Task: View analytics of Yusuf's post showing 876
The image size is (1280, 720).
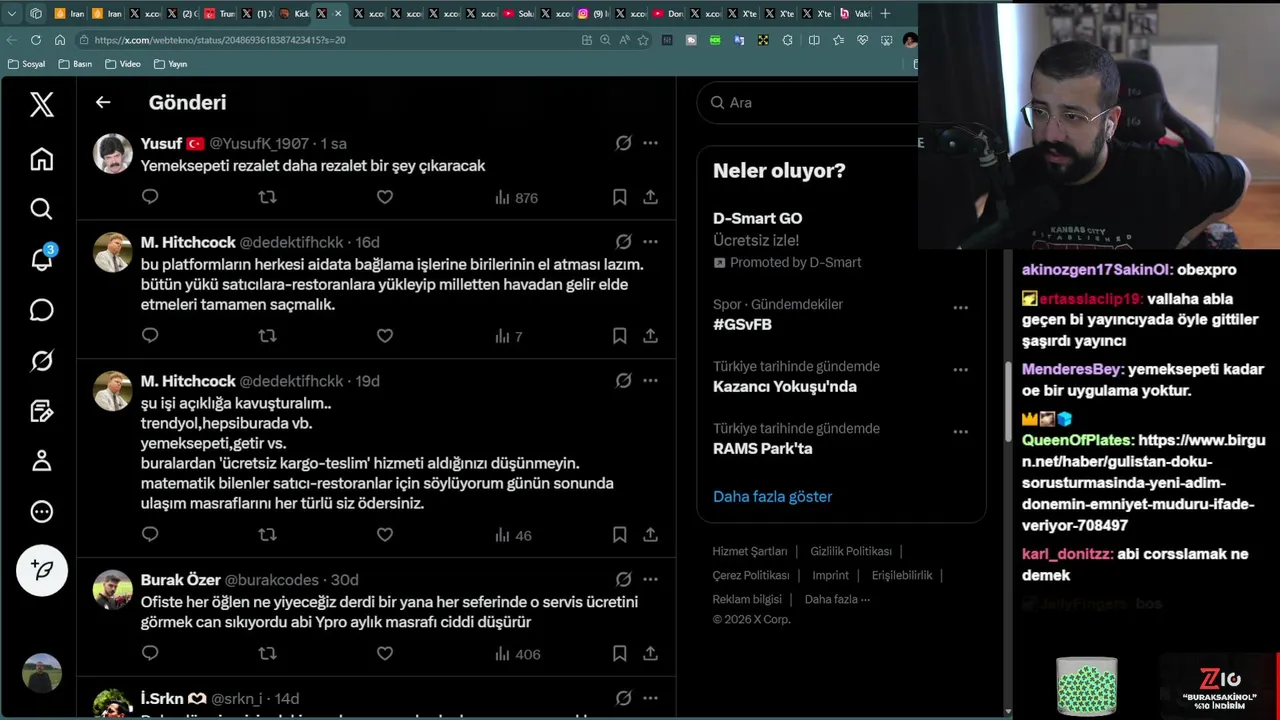Action: pyautogui.click(x=516, y=198)
